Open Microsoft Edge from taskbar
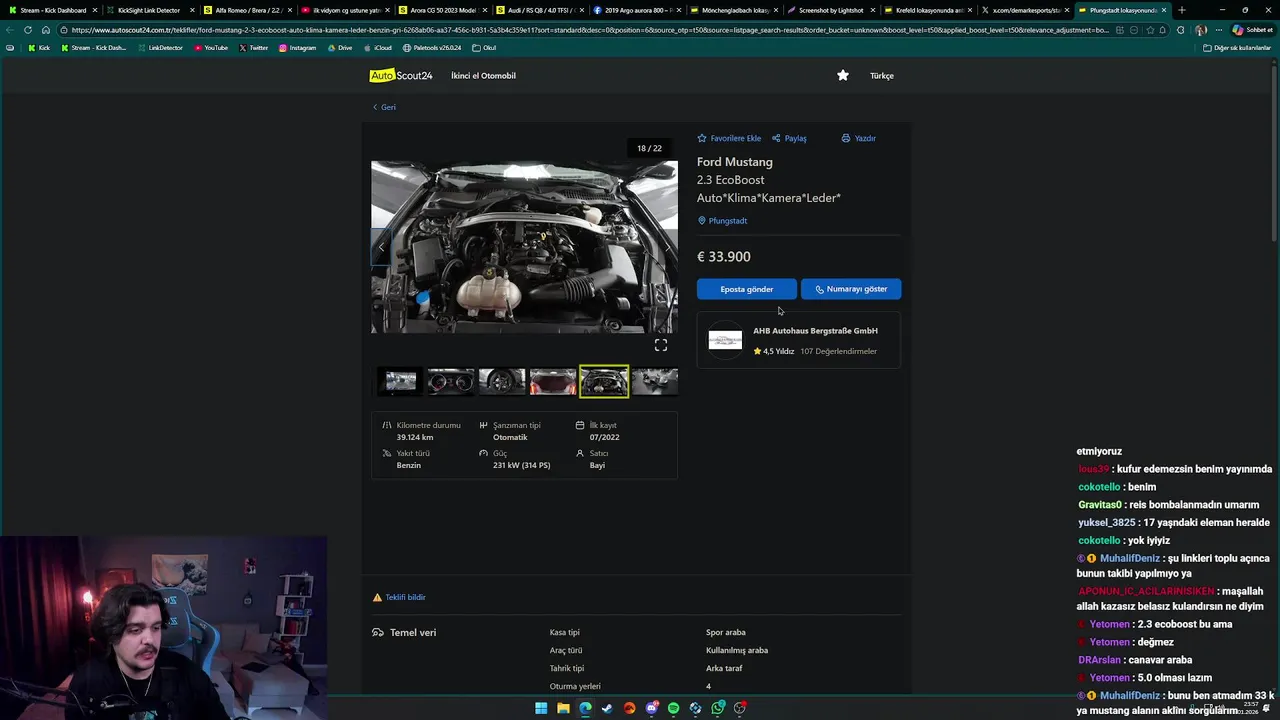 585,708
